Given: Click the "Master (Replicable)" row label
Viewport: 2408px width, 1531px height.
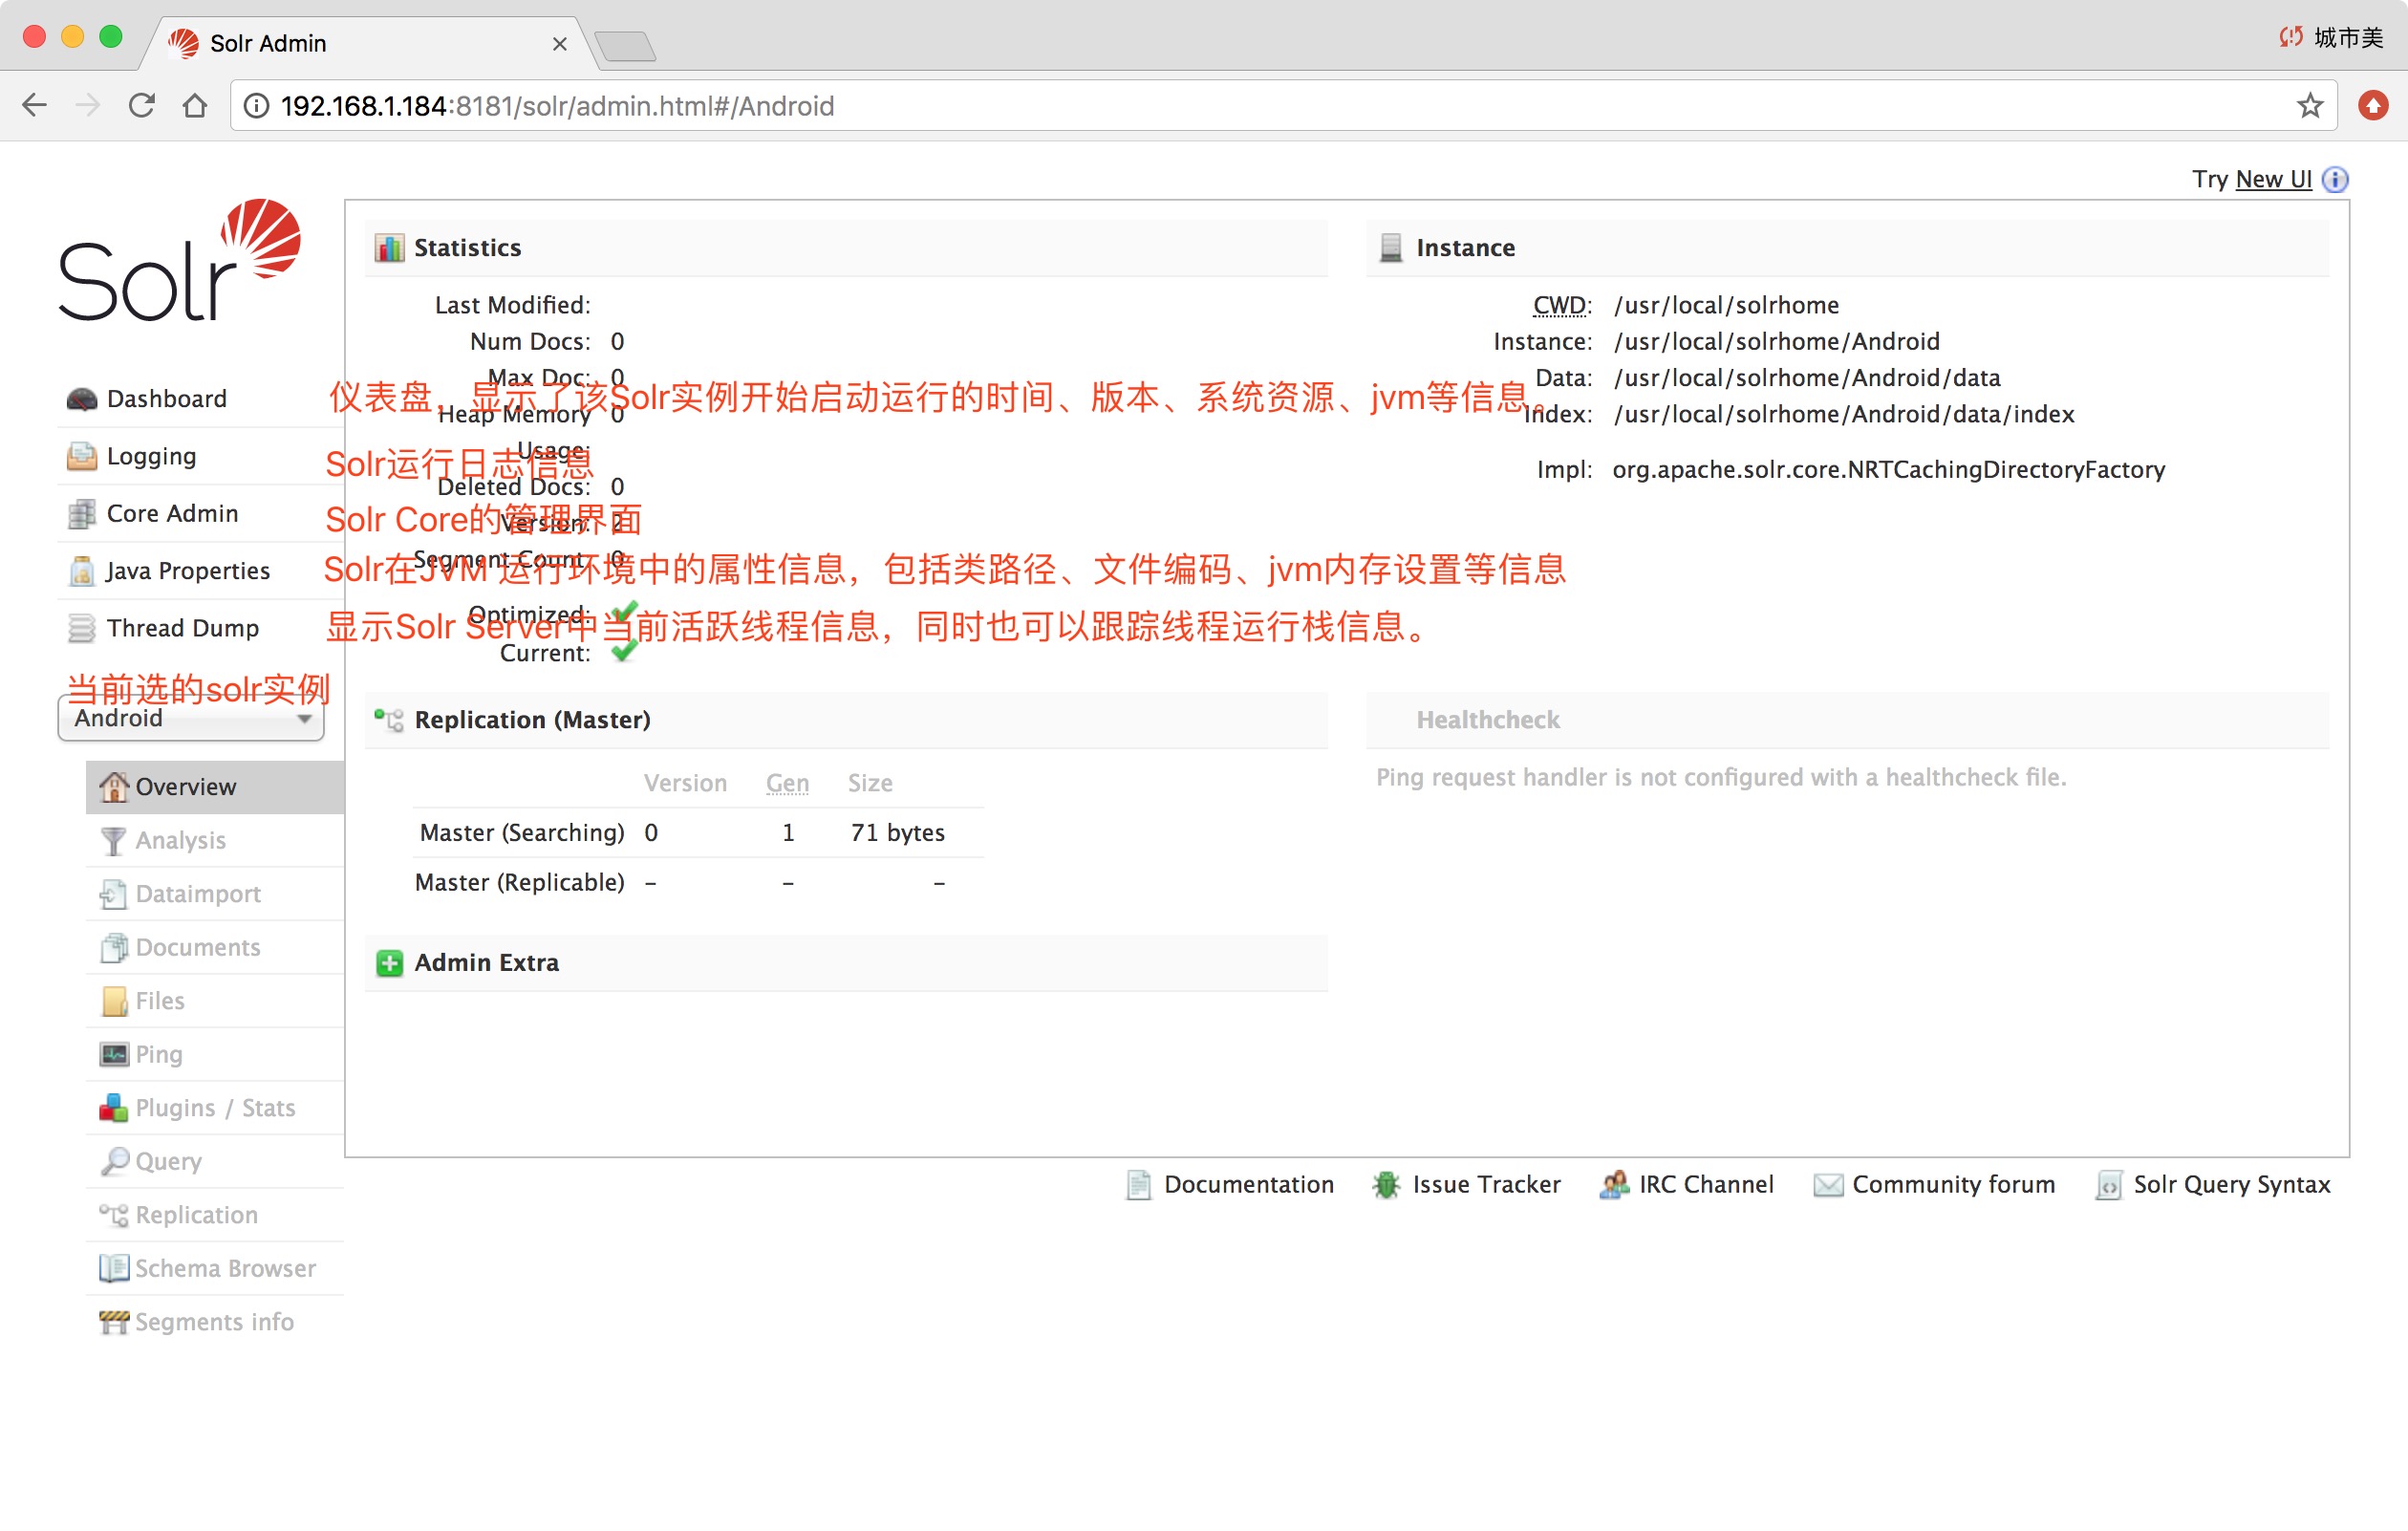Looking at the screenshot, I should point(519,882).
